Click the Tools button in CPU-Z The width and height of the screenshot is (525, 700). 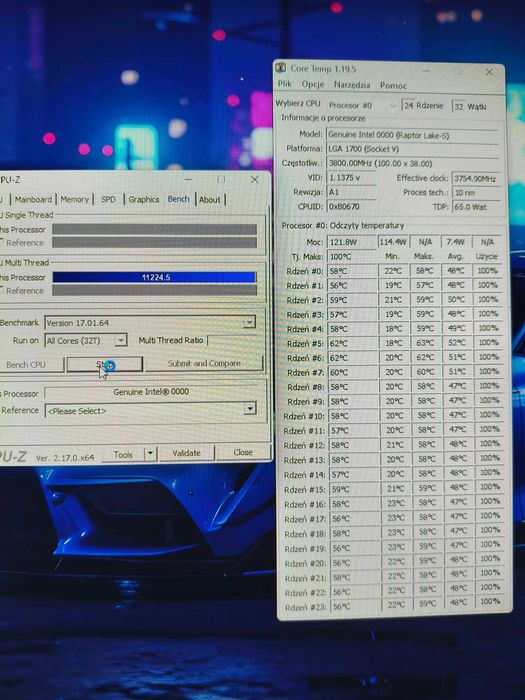click(123, 454)
